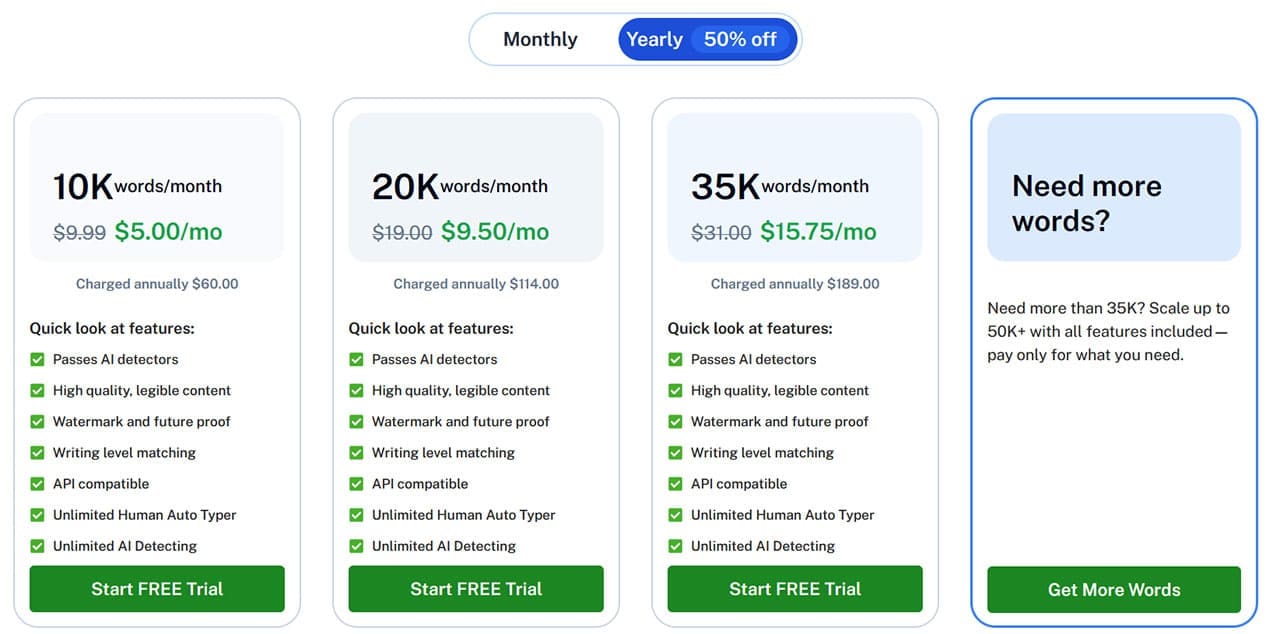Click 20K plan Unlimited AI Detecting checkmark

[x=356, y=546]
